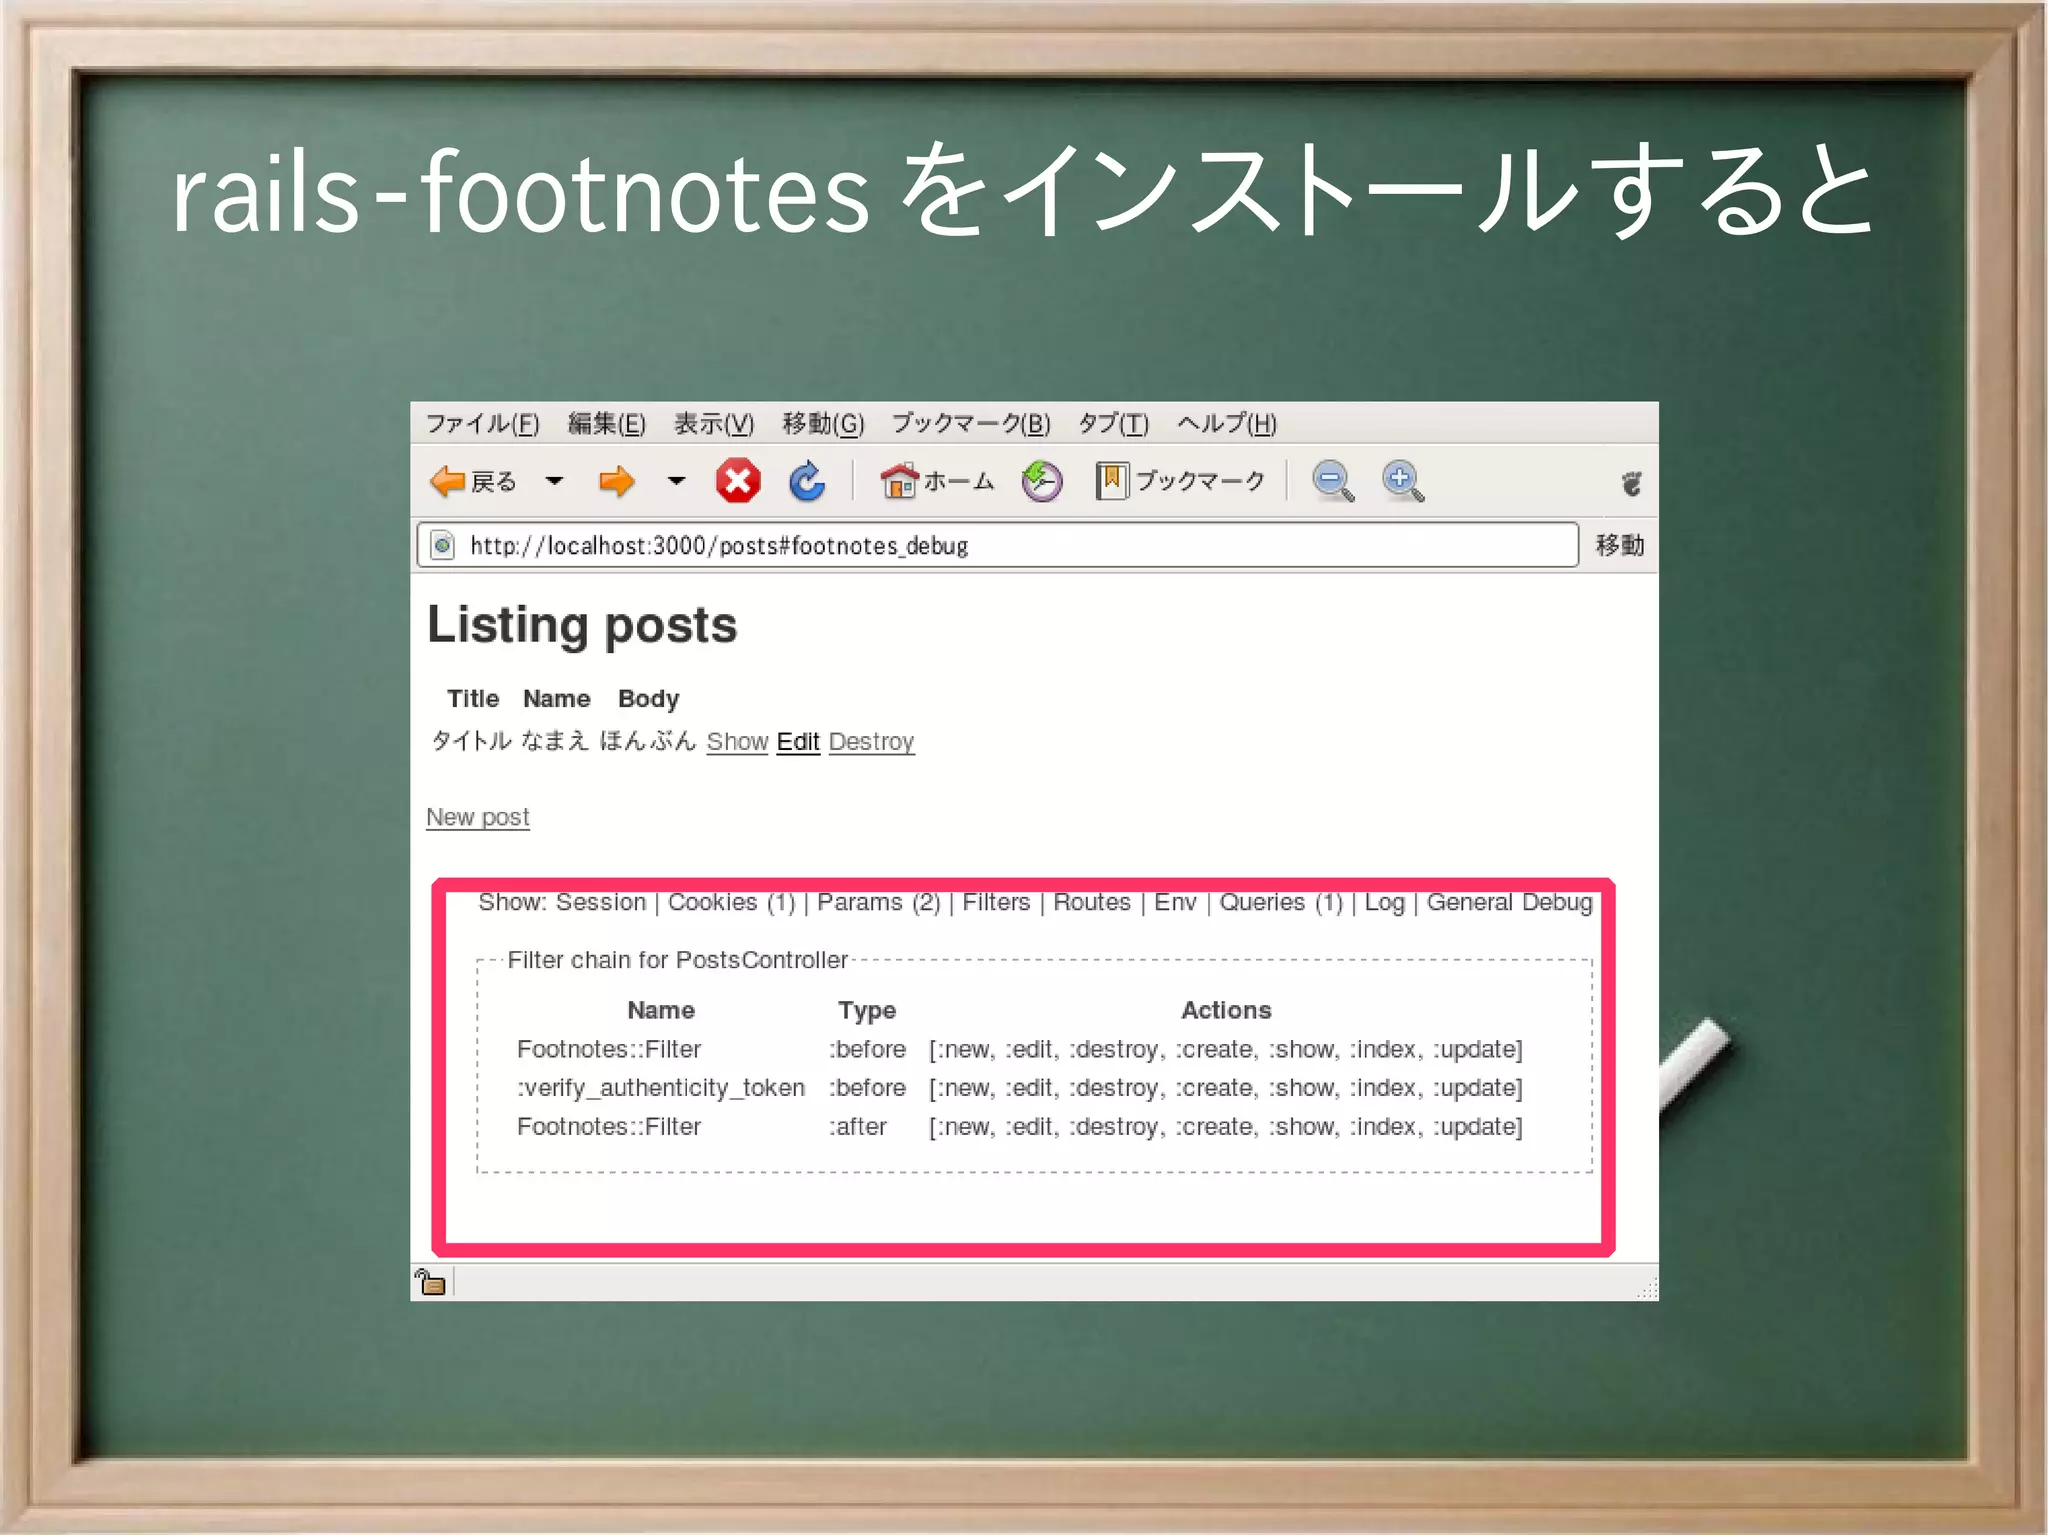Open the タブ(T) menu
Screen dimensions: 2048x1535
click(x=1113, y=424)
